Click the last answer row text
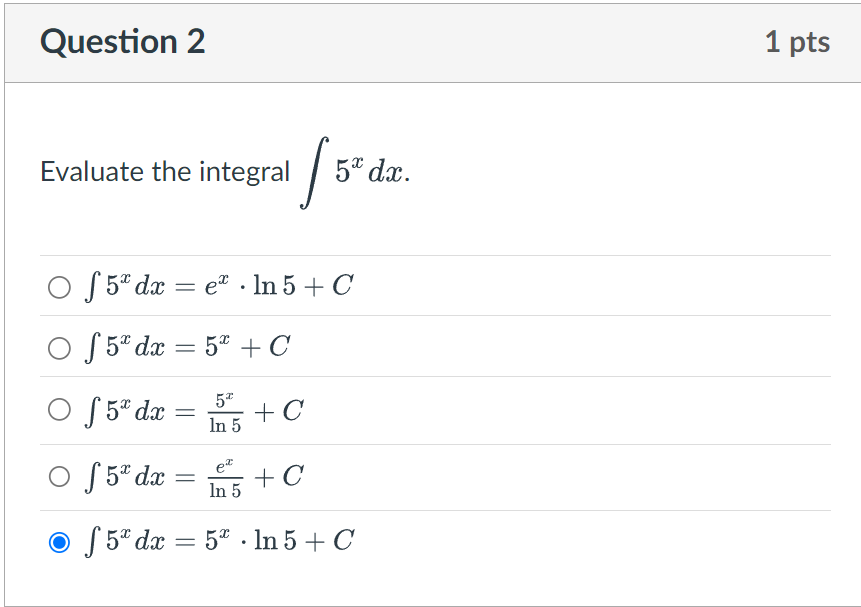Image resolution: width=861 pixels, height=607 pixels. [222, 541]
